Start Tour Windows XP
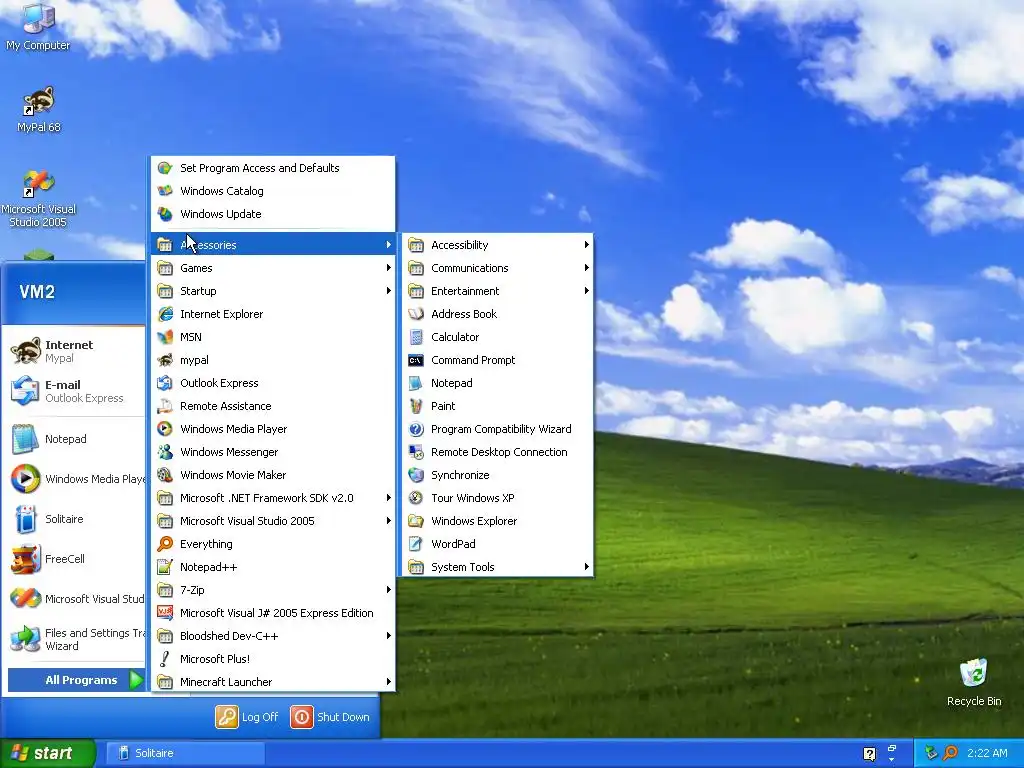 pyautogui.click(x=497, y=498)
